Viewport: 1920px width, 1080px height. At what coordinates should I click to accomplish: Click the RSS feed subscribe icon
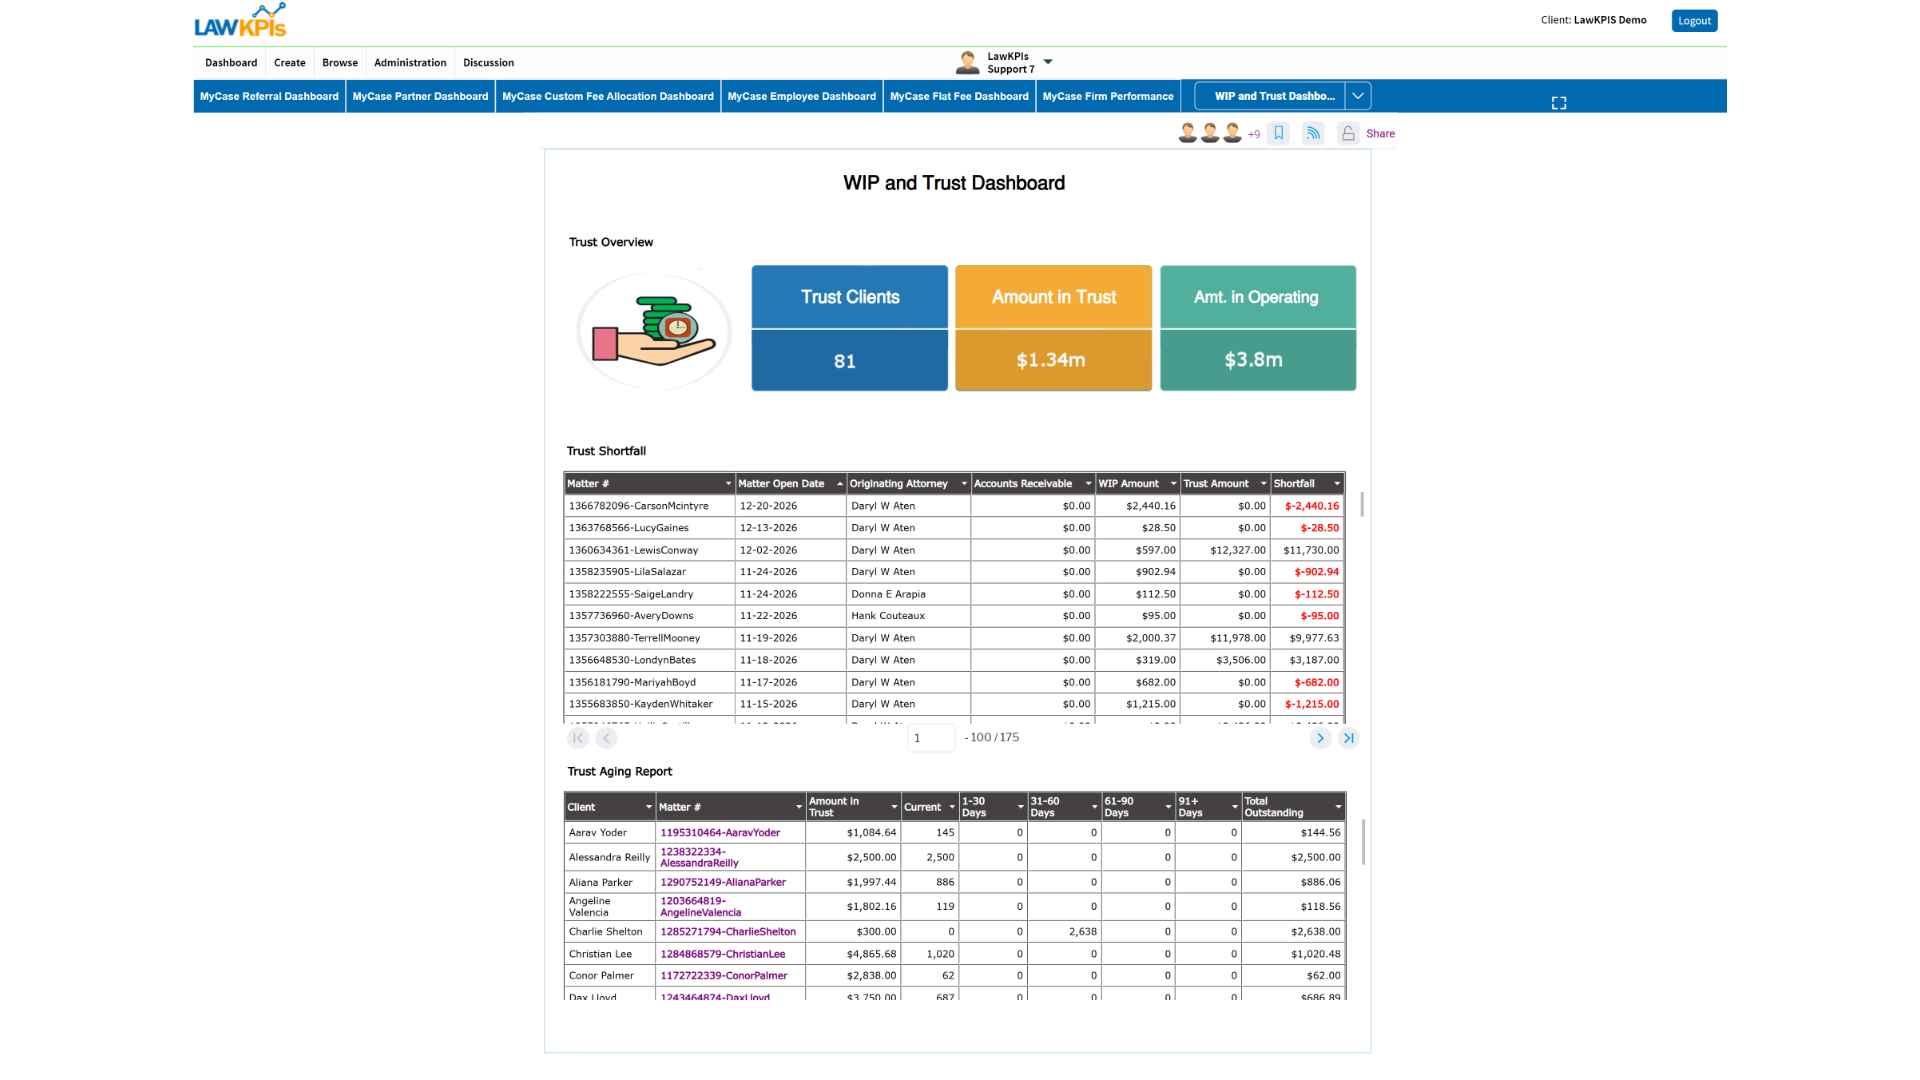(x=1313, y=133)
